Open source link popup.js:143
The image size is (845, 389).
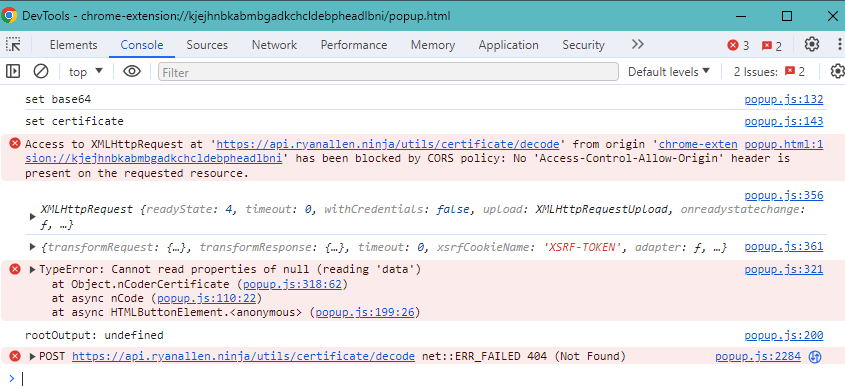[784, 121]
